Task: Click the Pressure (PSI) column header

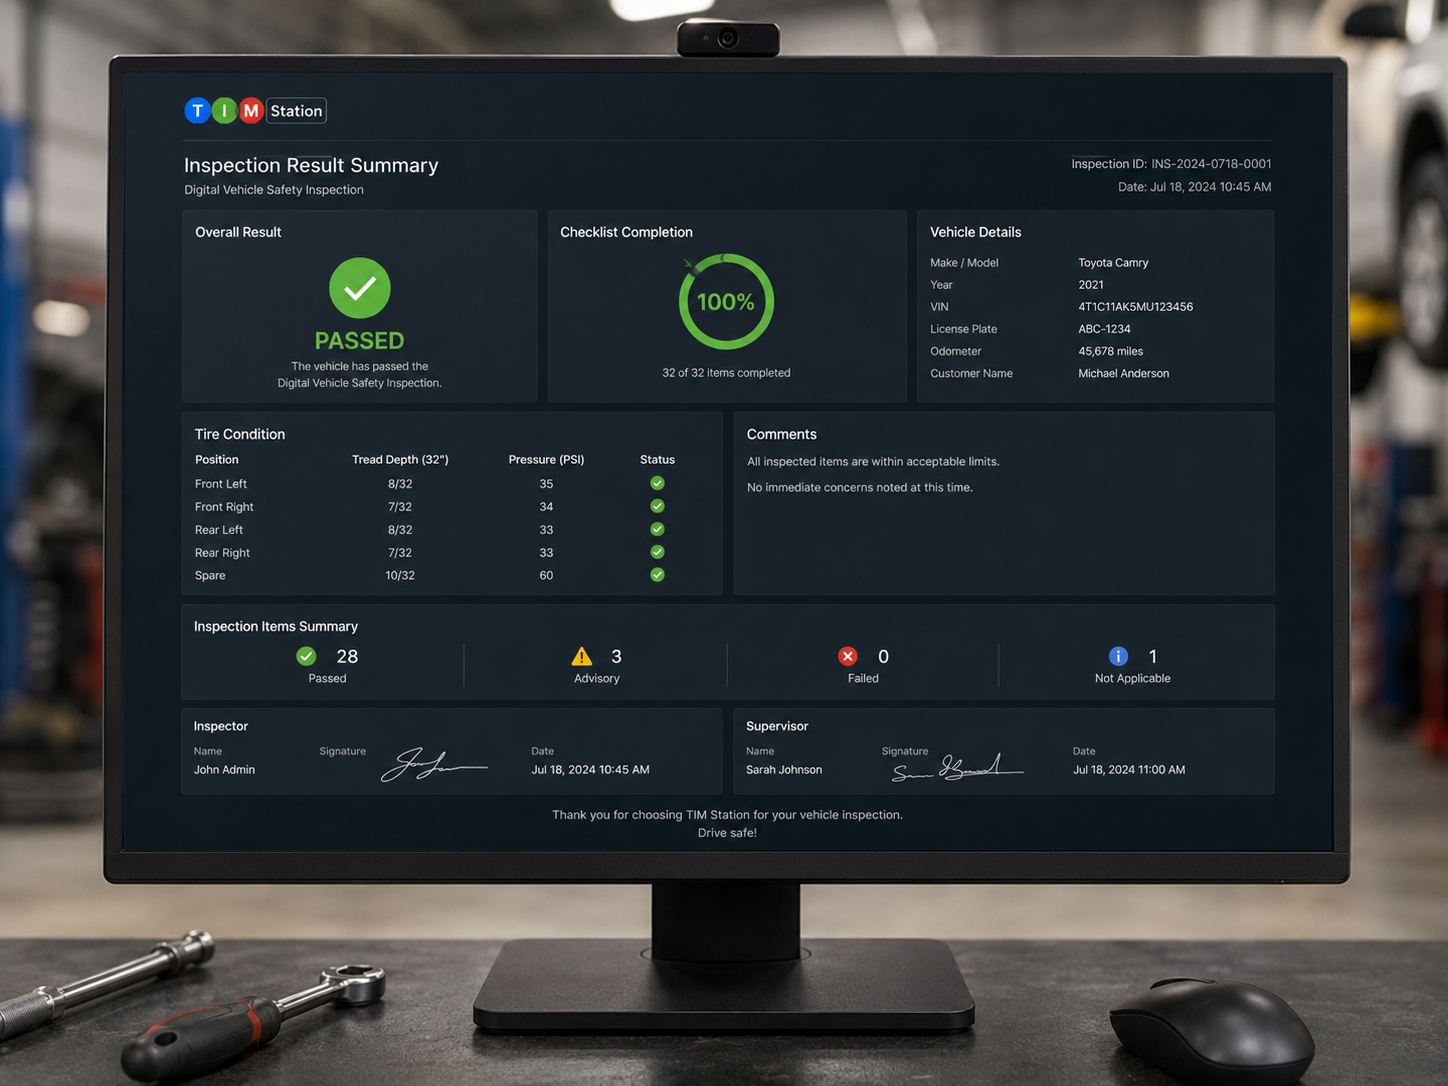Action: click(546, 460)
